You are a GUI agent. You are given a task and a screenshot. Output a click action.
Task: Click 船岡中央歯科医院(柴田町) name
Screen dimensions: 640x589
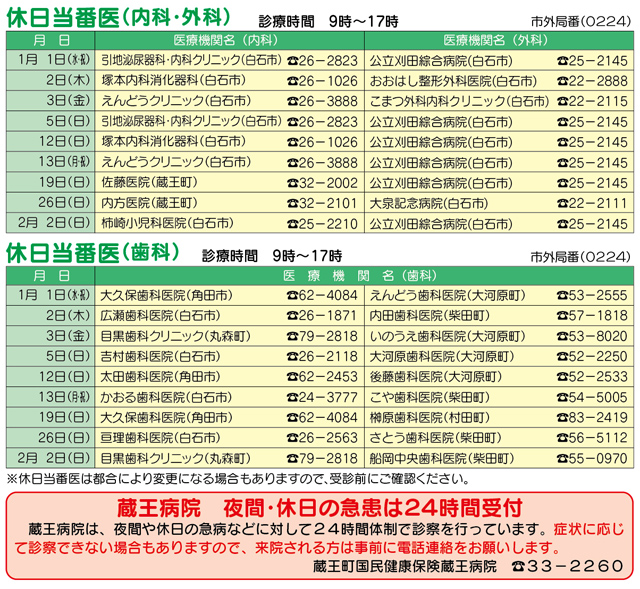[x=442, y=458]
